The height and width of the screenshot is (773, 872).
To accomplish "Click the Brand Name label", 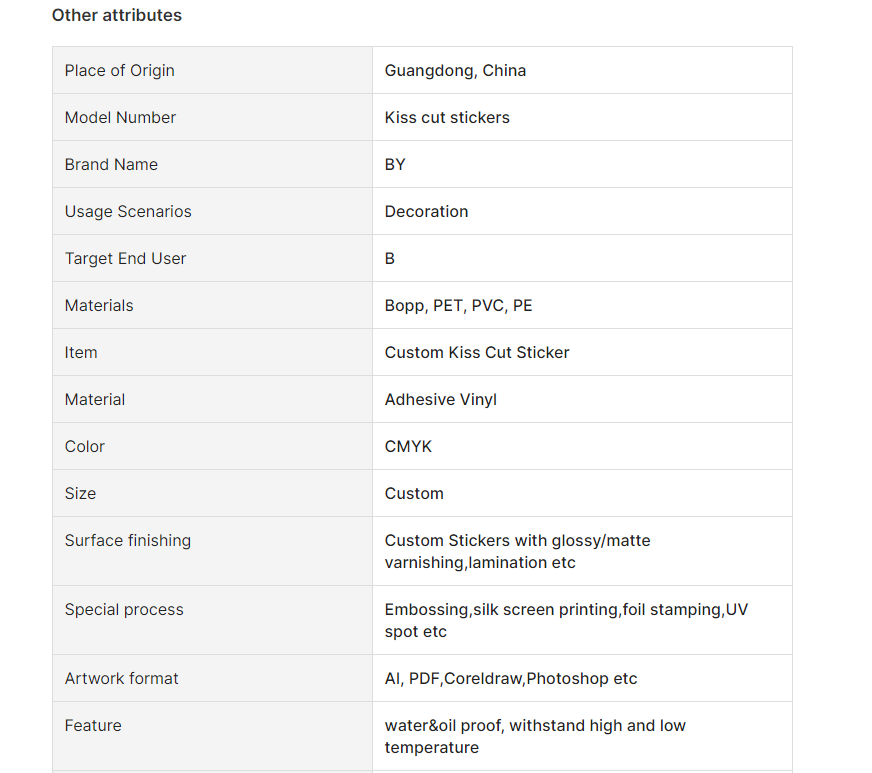I will [x=111, y=165].
